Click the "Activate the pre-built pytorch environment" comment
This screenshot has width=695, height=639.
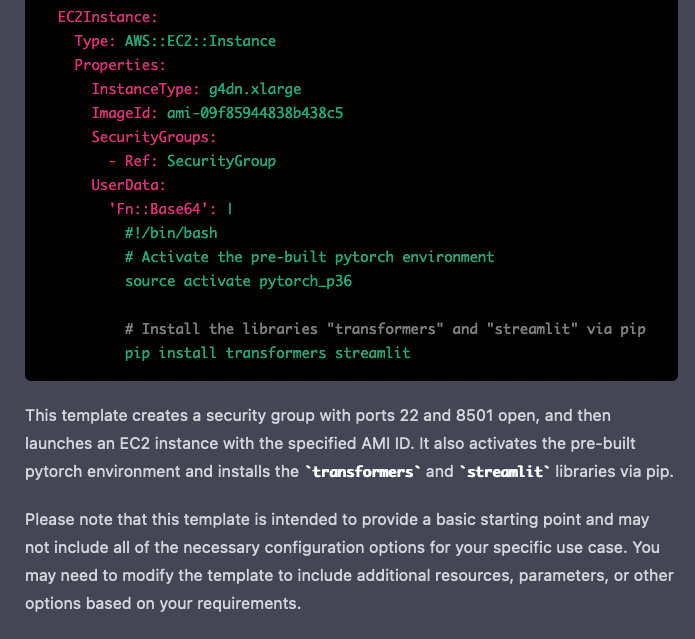coord(310,257)
